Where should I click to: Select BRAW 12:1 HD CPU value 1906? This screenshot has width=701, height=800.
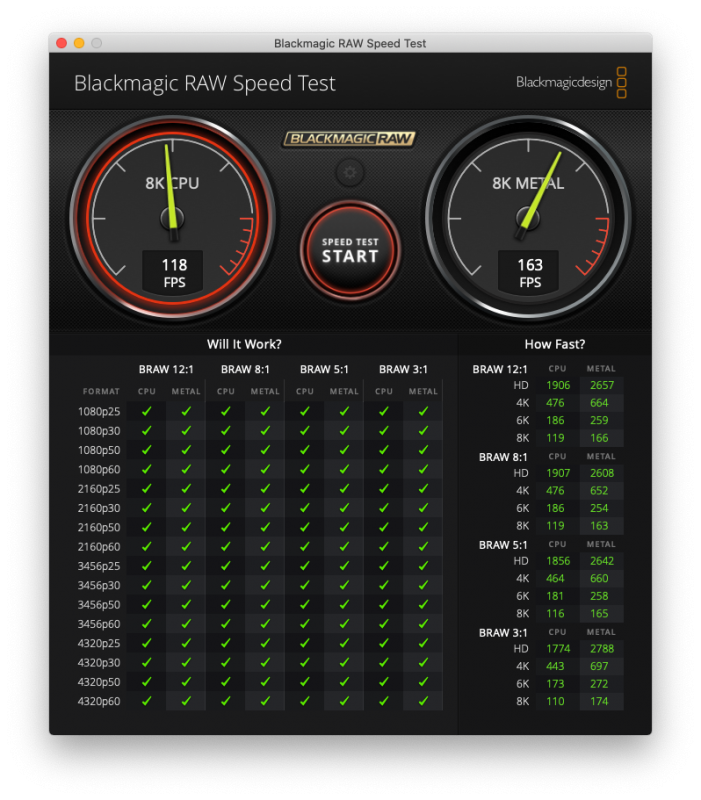558,385
